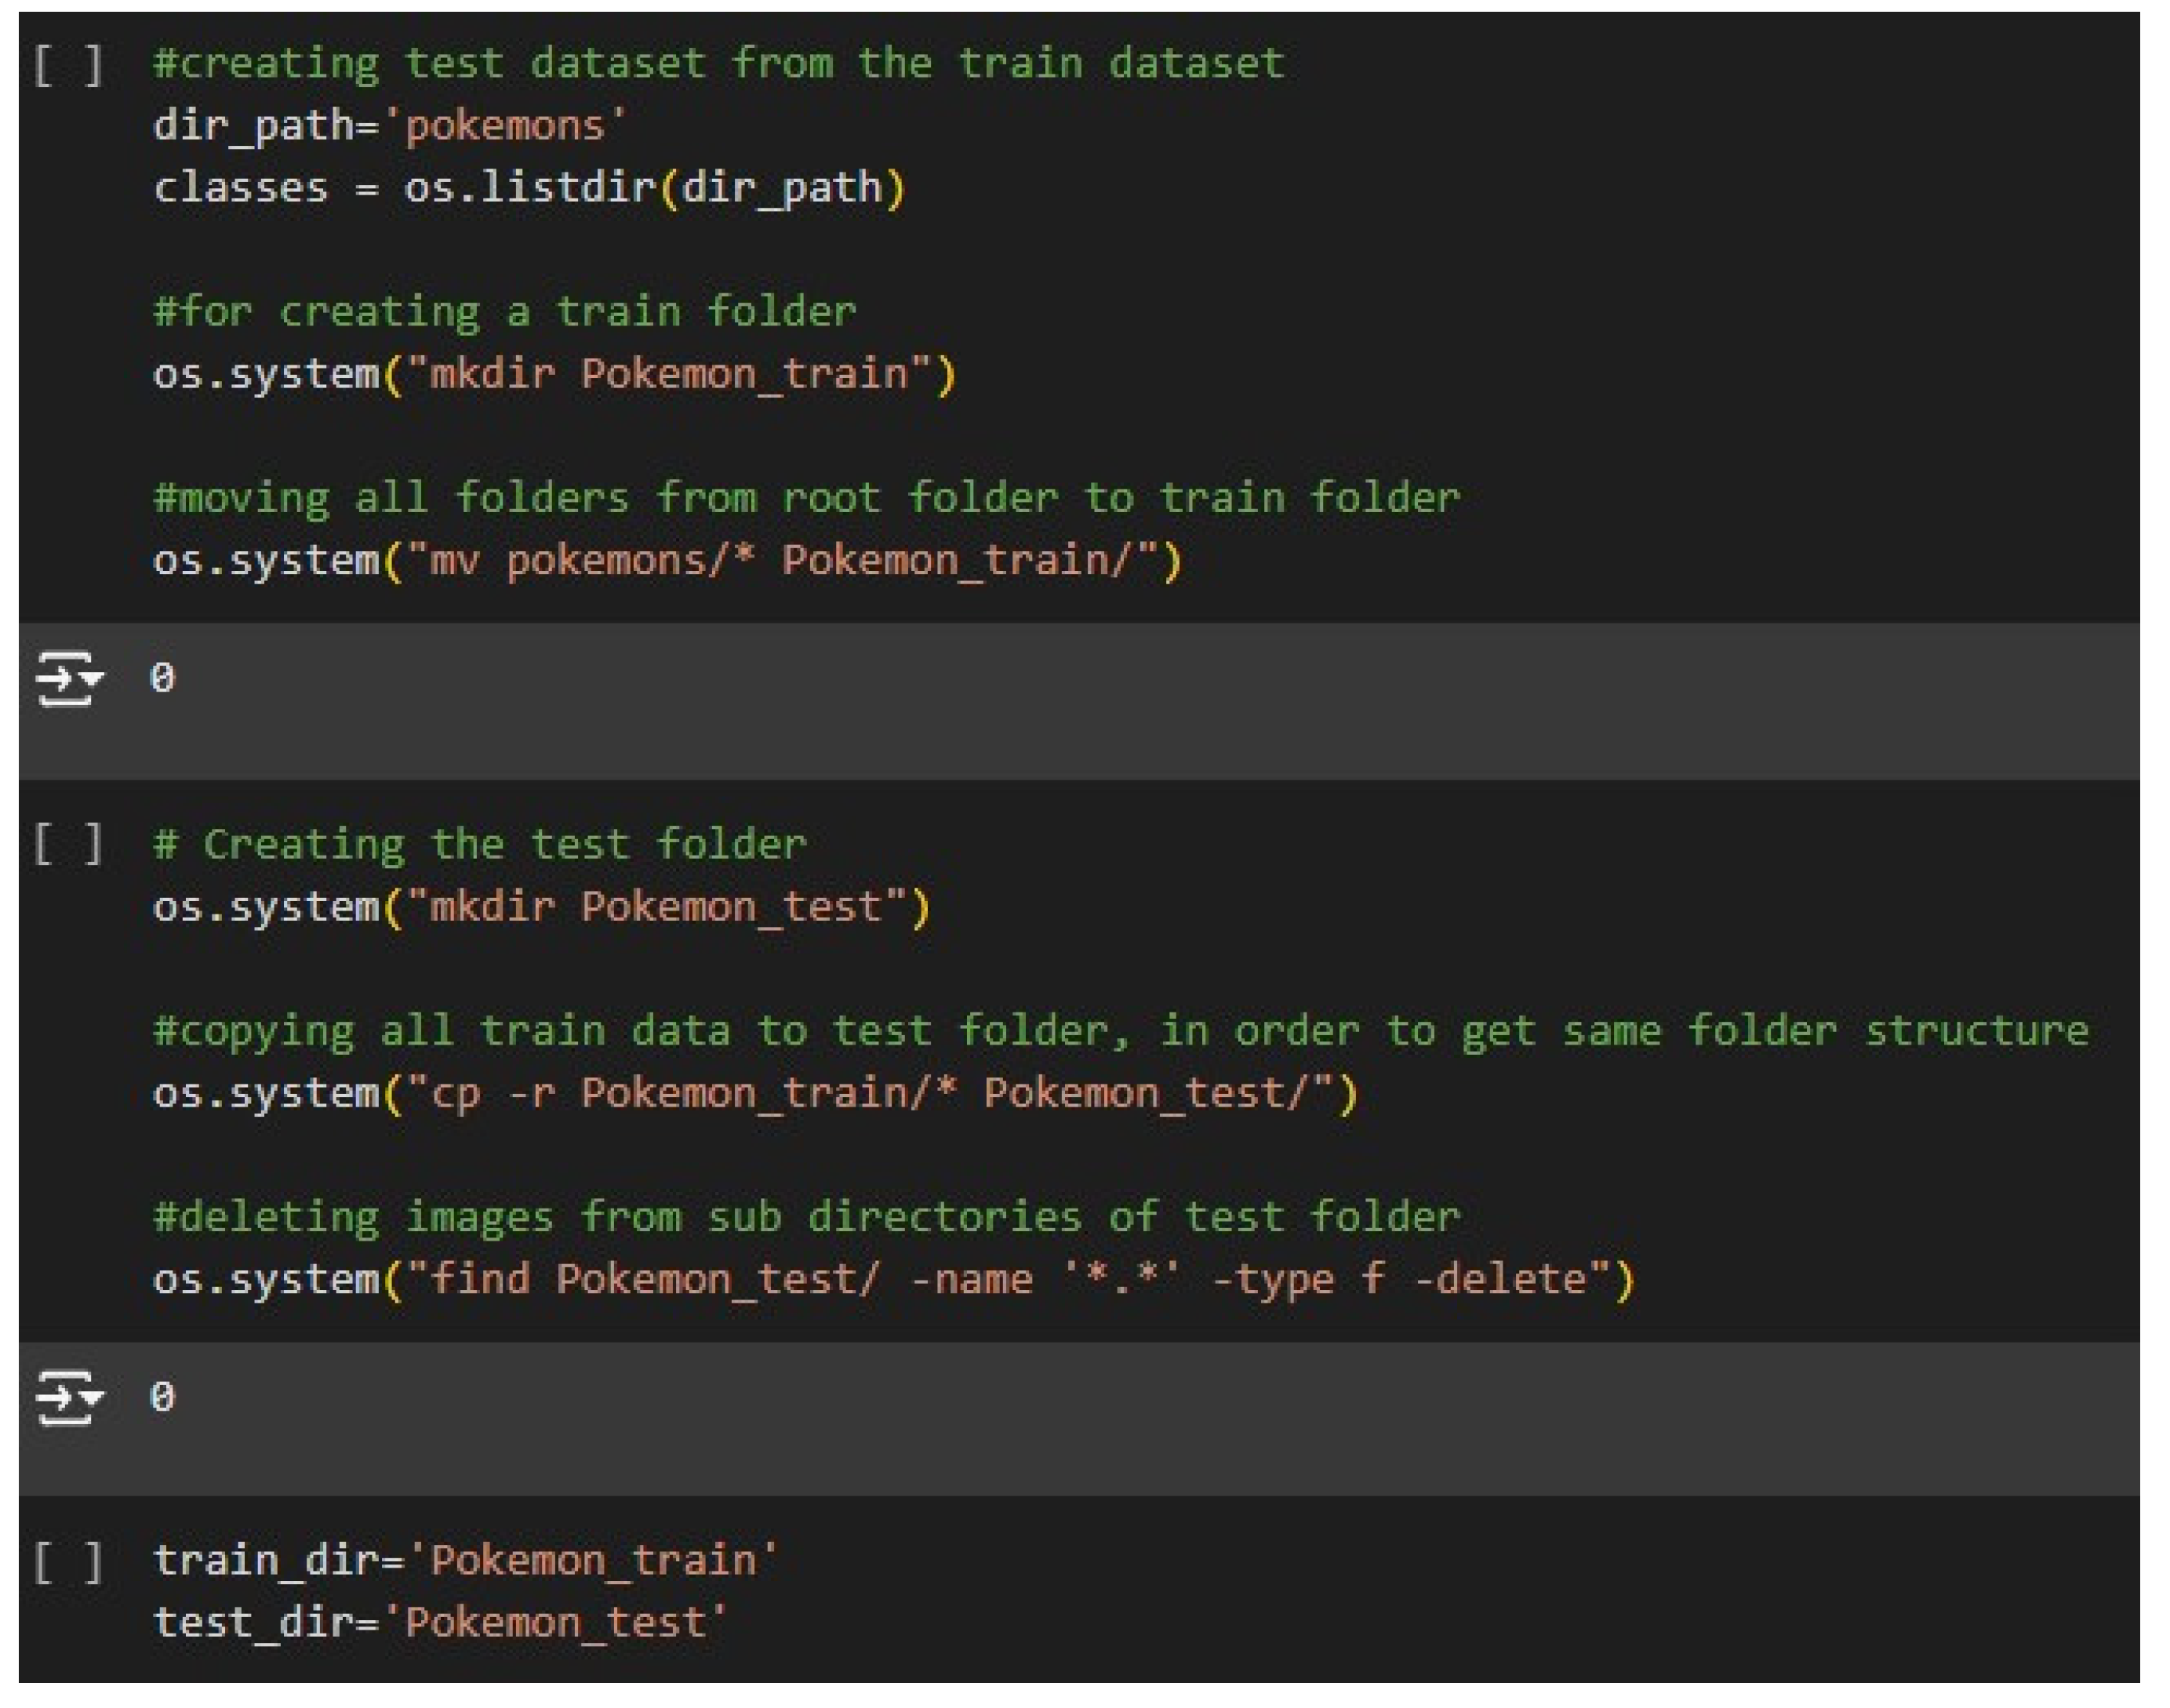Click the test_dir='Pokemon_test' line
The image size is (2170, 1708).
pos(440,1625)
